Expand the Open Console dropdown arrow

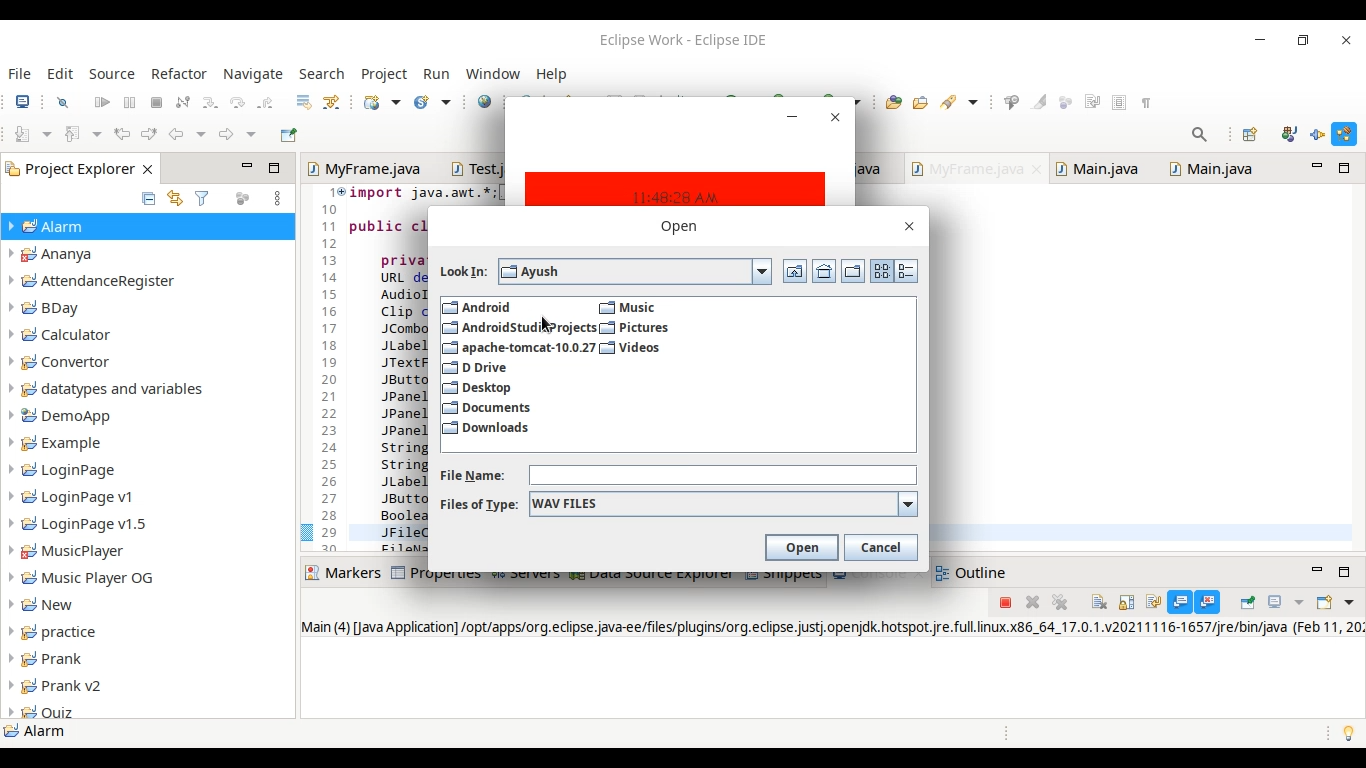coord(1347,602)
